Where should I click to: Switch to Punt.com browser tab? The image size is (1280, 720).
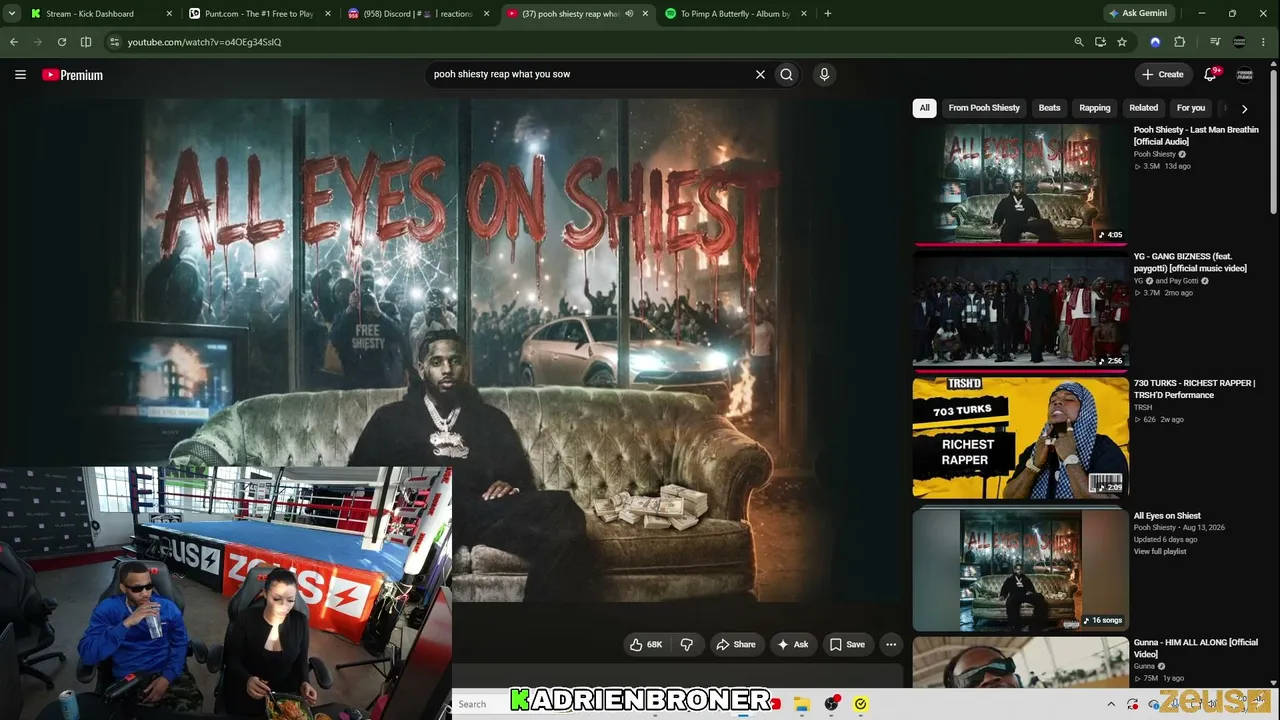259,14
